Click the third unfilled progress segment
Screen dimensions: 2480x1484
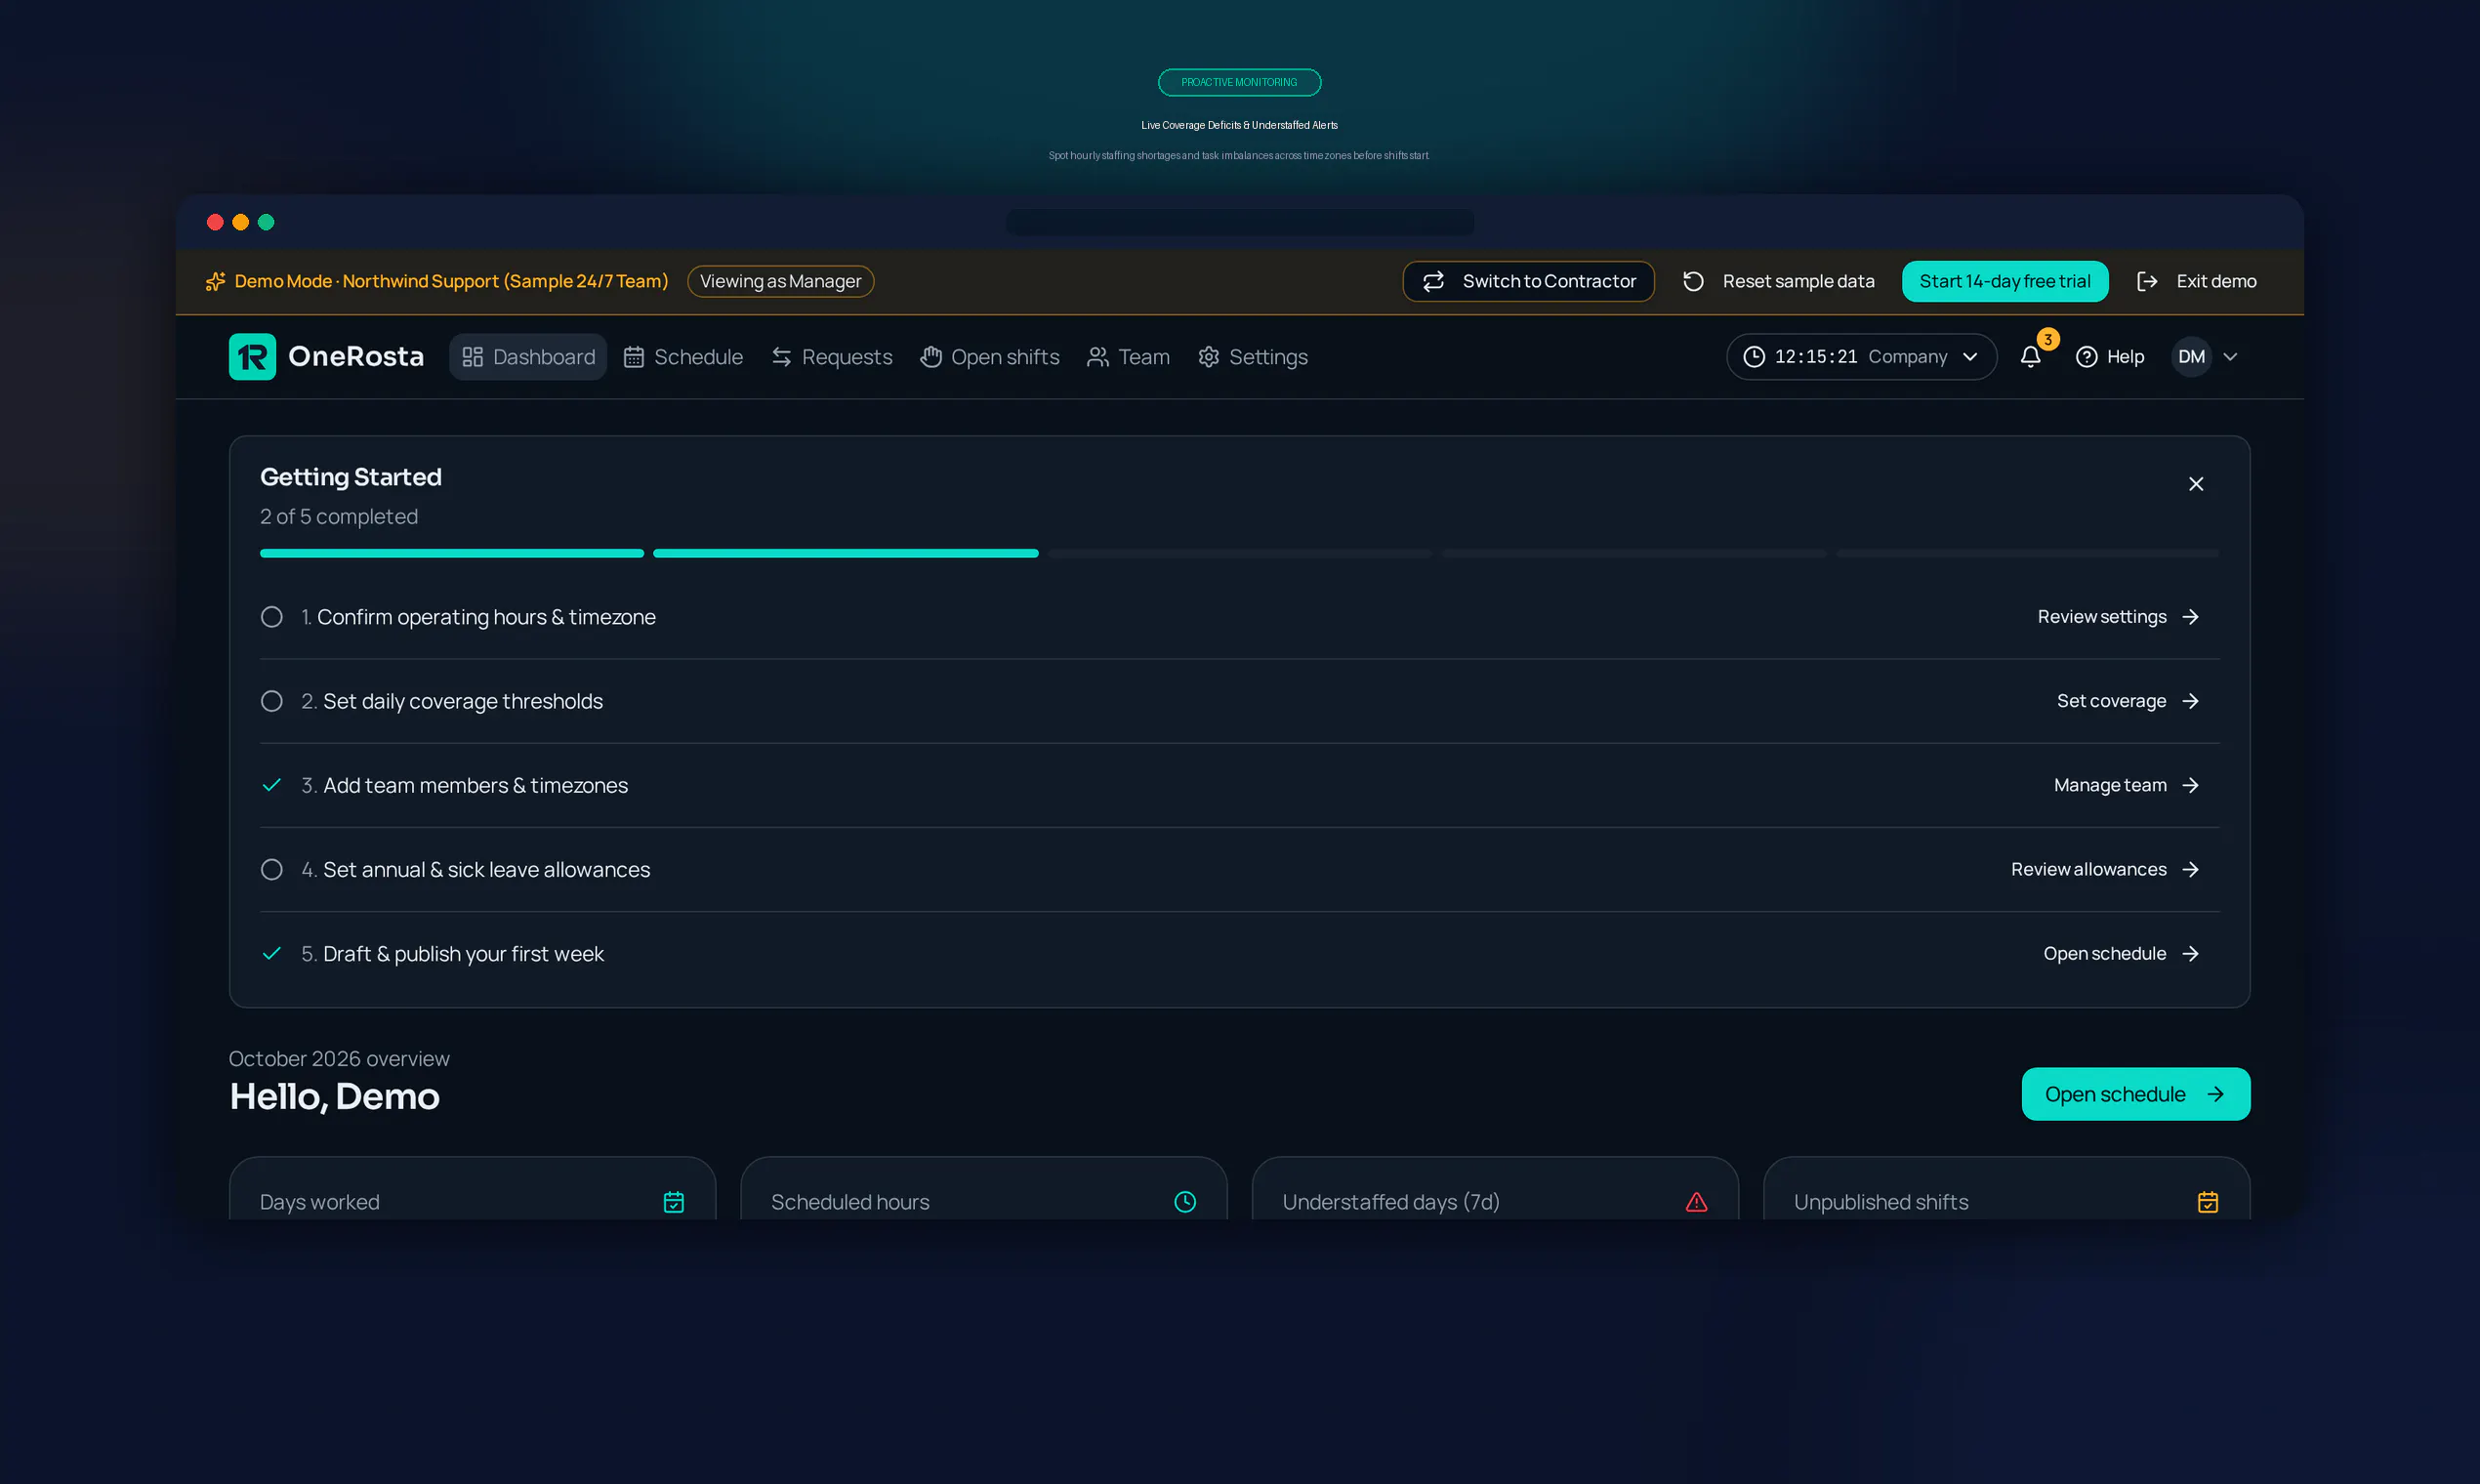click(x=1240, y=553)
